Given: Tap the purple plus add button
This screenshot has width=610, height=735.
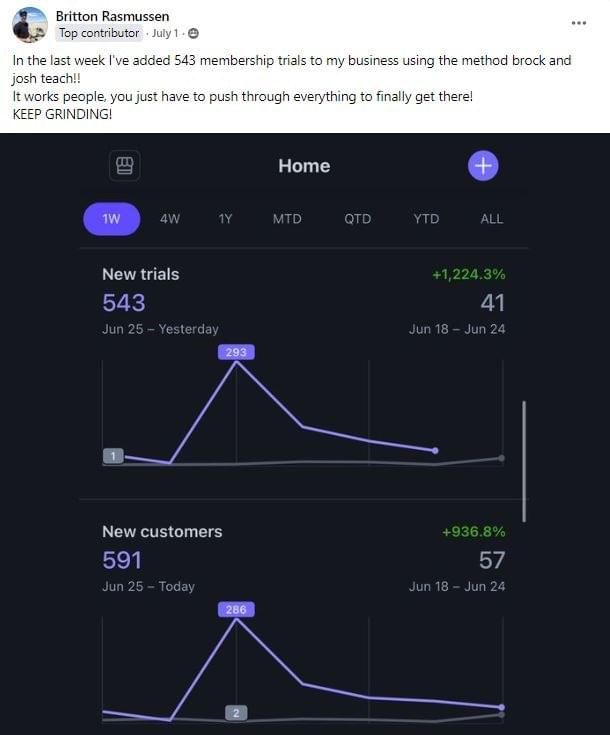Looking at the screenshot, I should tap(483, 166).
